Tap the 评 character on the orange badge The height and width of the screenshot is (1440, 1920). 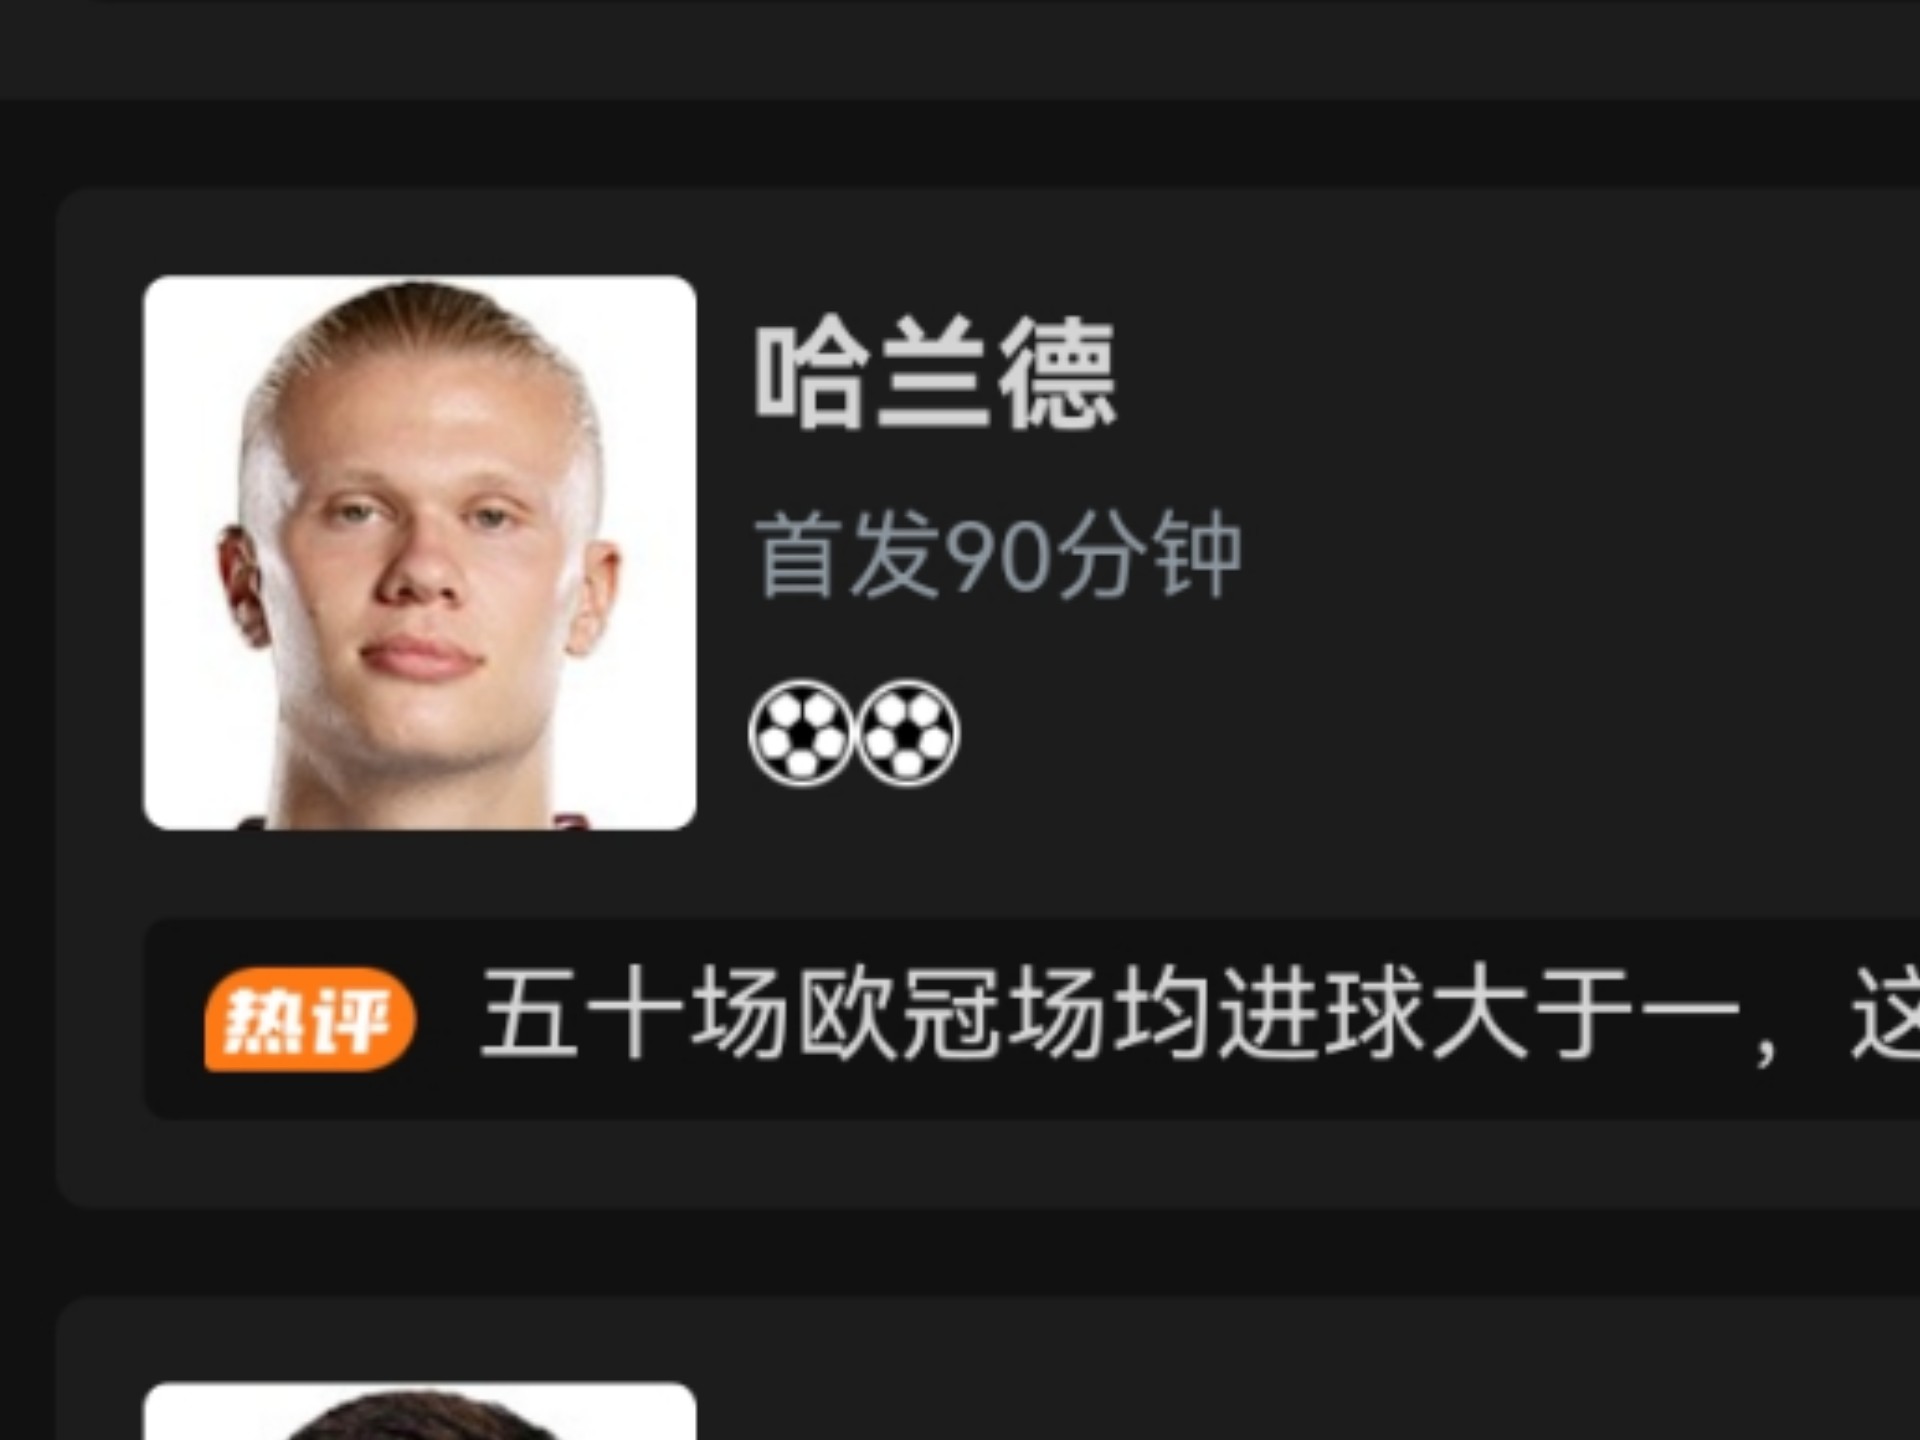coord(352,1019)
